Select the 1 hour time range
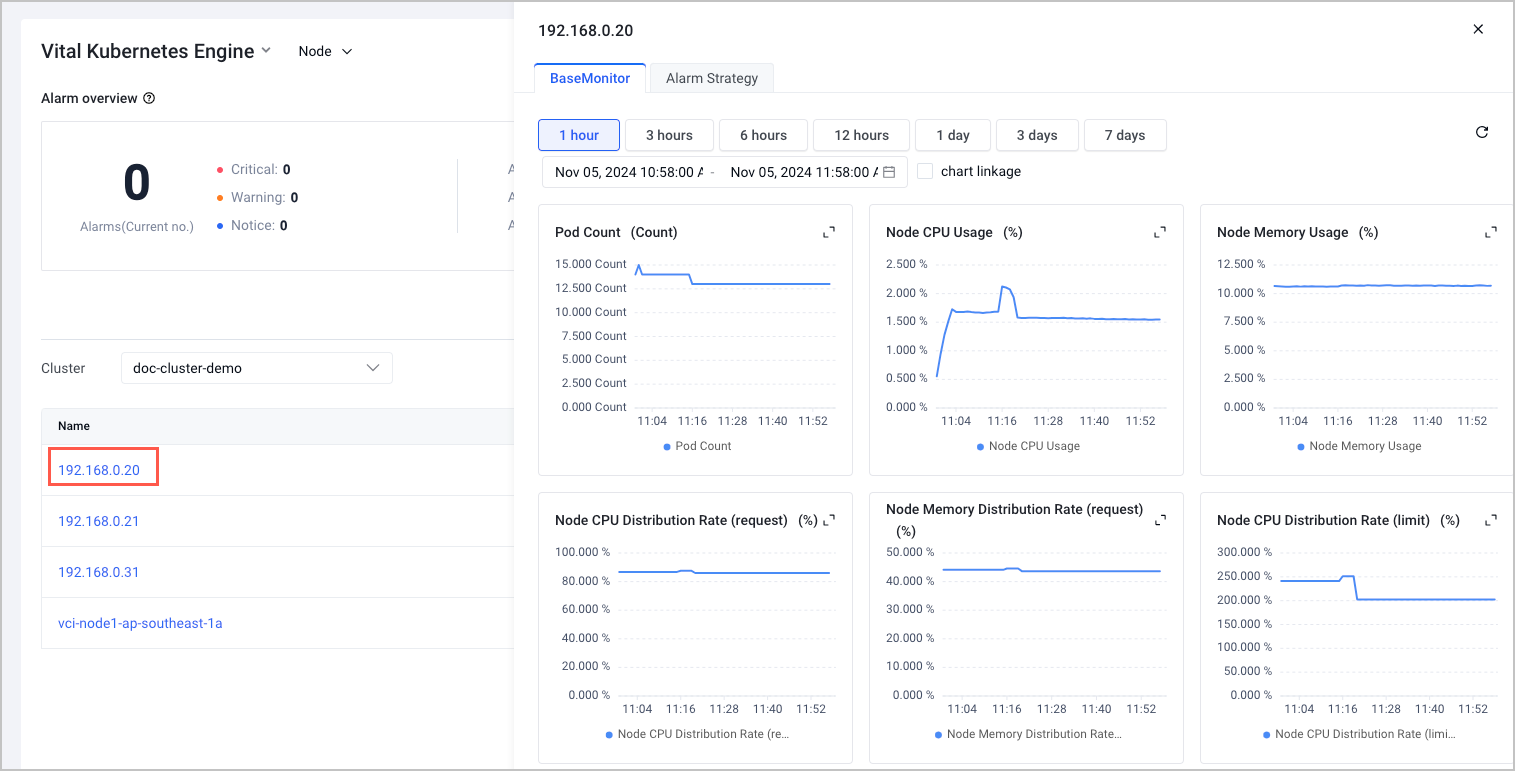This screenshot has height=771, width=1515. point(579,135)
